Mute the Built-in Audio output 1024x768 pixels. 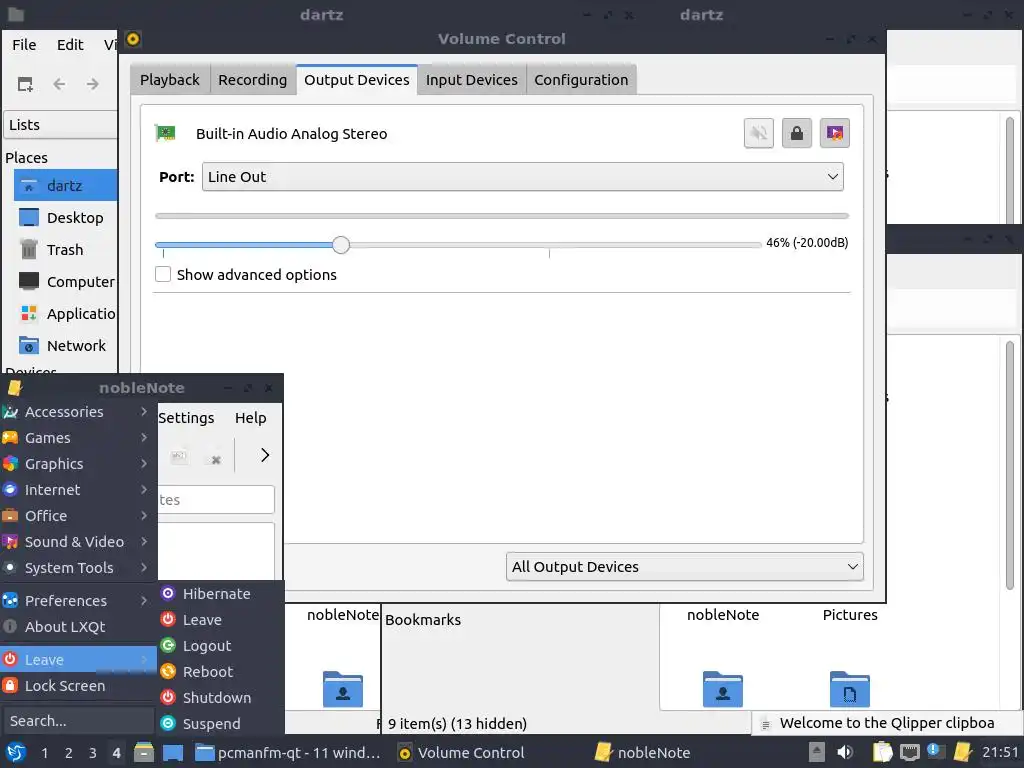[758, 133]
